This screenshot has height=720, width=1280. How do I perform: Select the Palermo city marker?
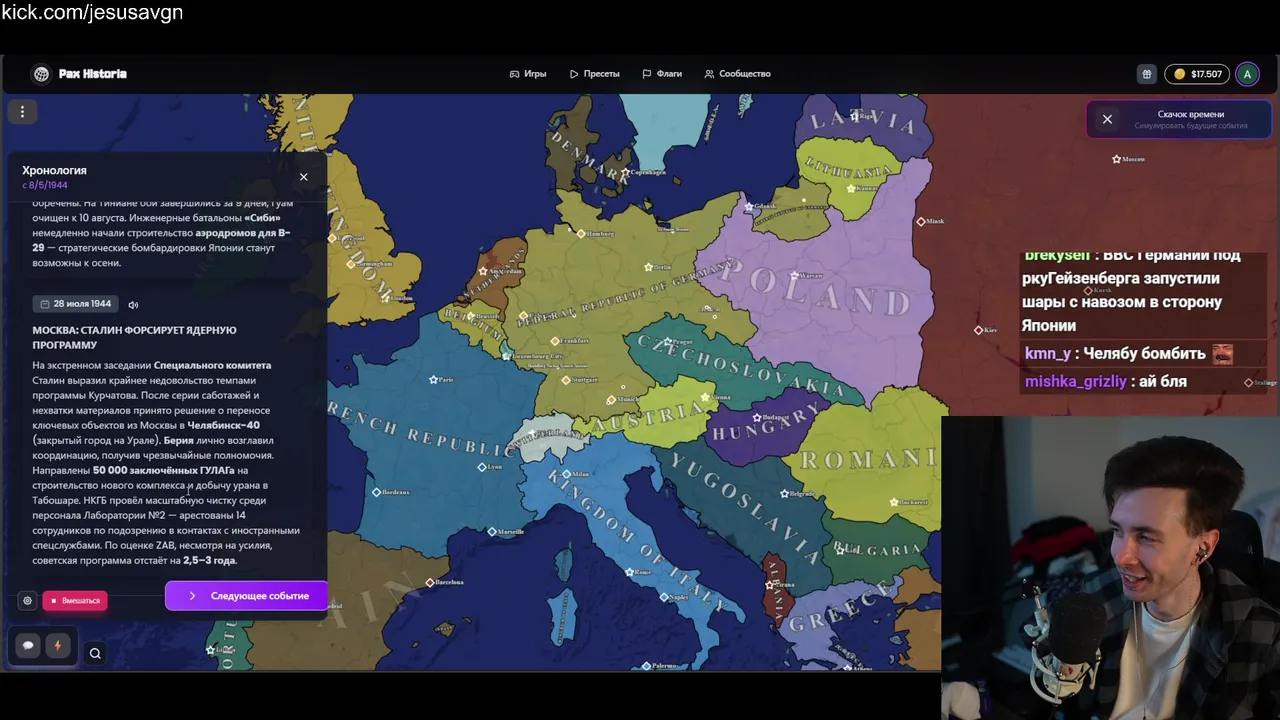(x=646, y=666)
